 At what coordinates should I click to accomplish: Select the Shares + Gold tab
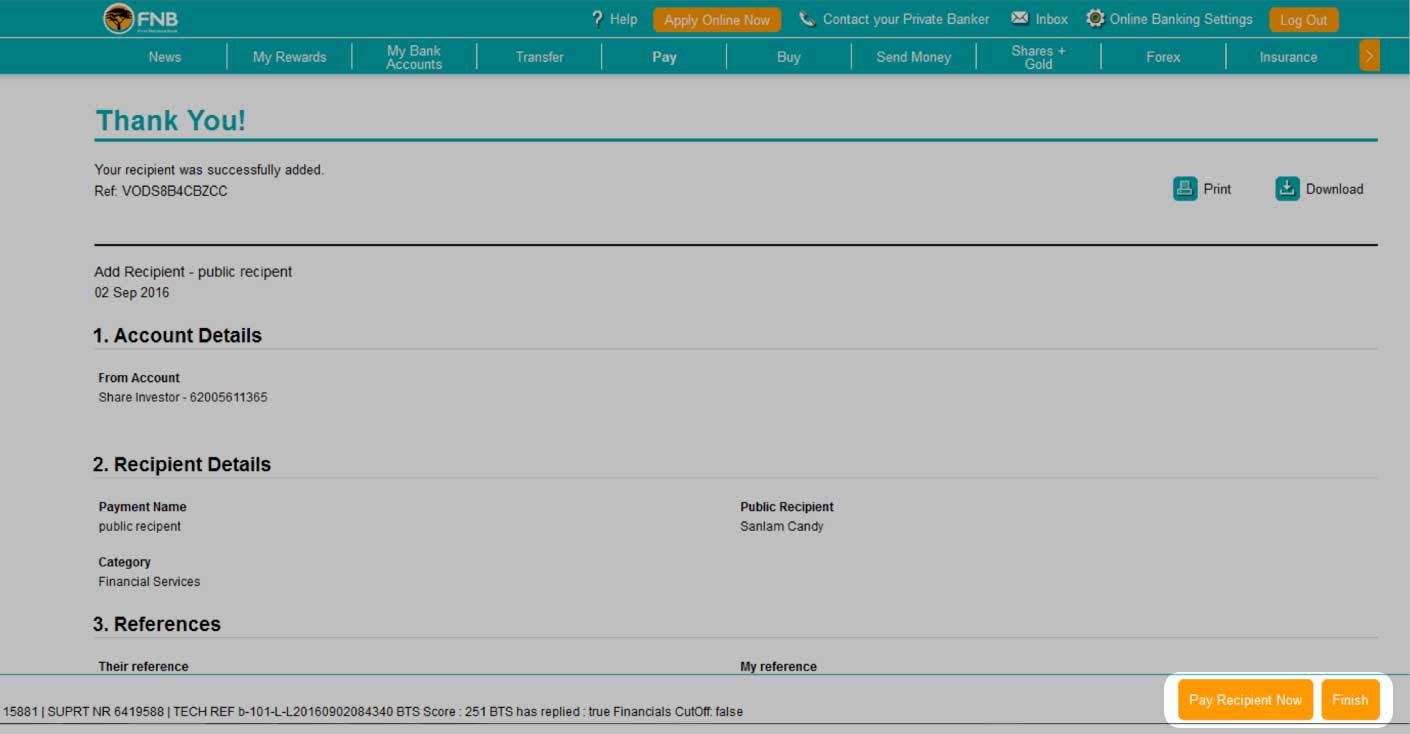click(1038, 57)
